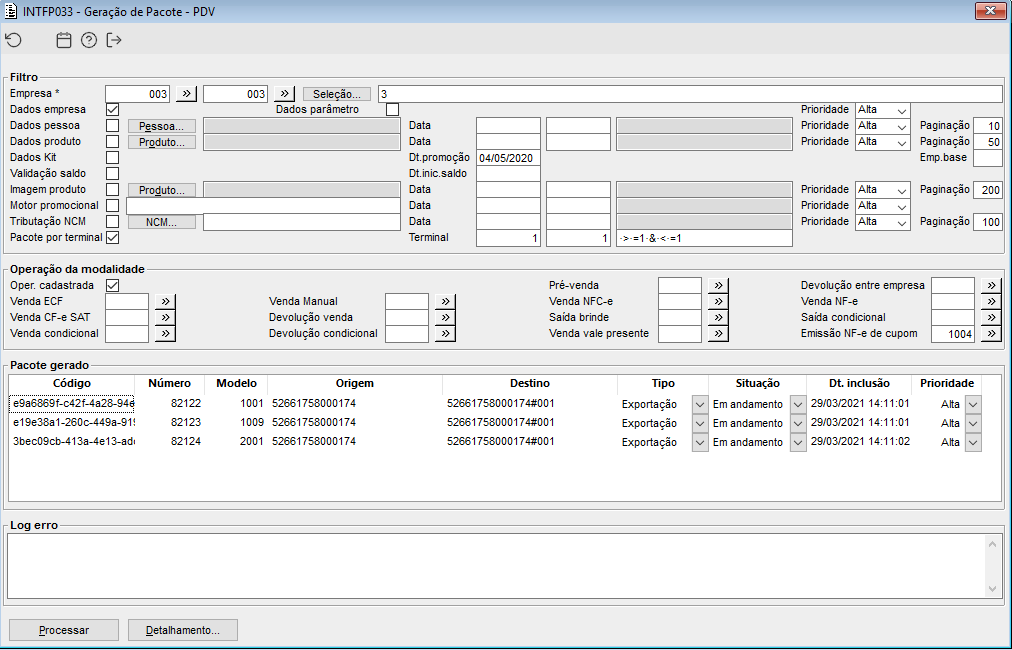Open Prioridade dropdown for Dados pessoa

[882, 126]
